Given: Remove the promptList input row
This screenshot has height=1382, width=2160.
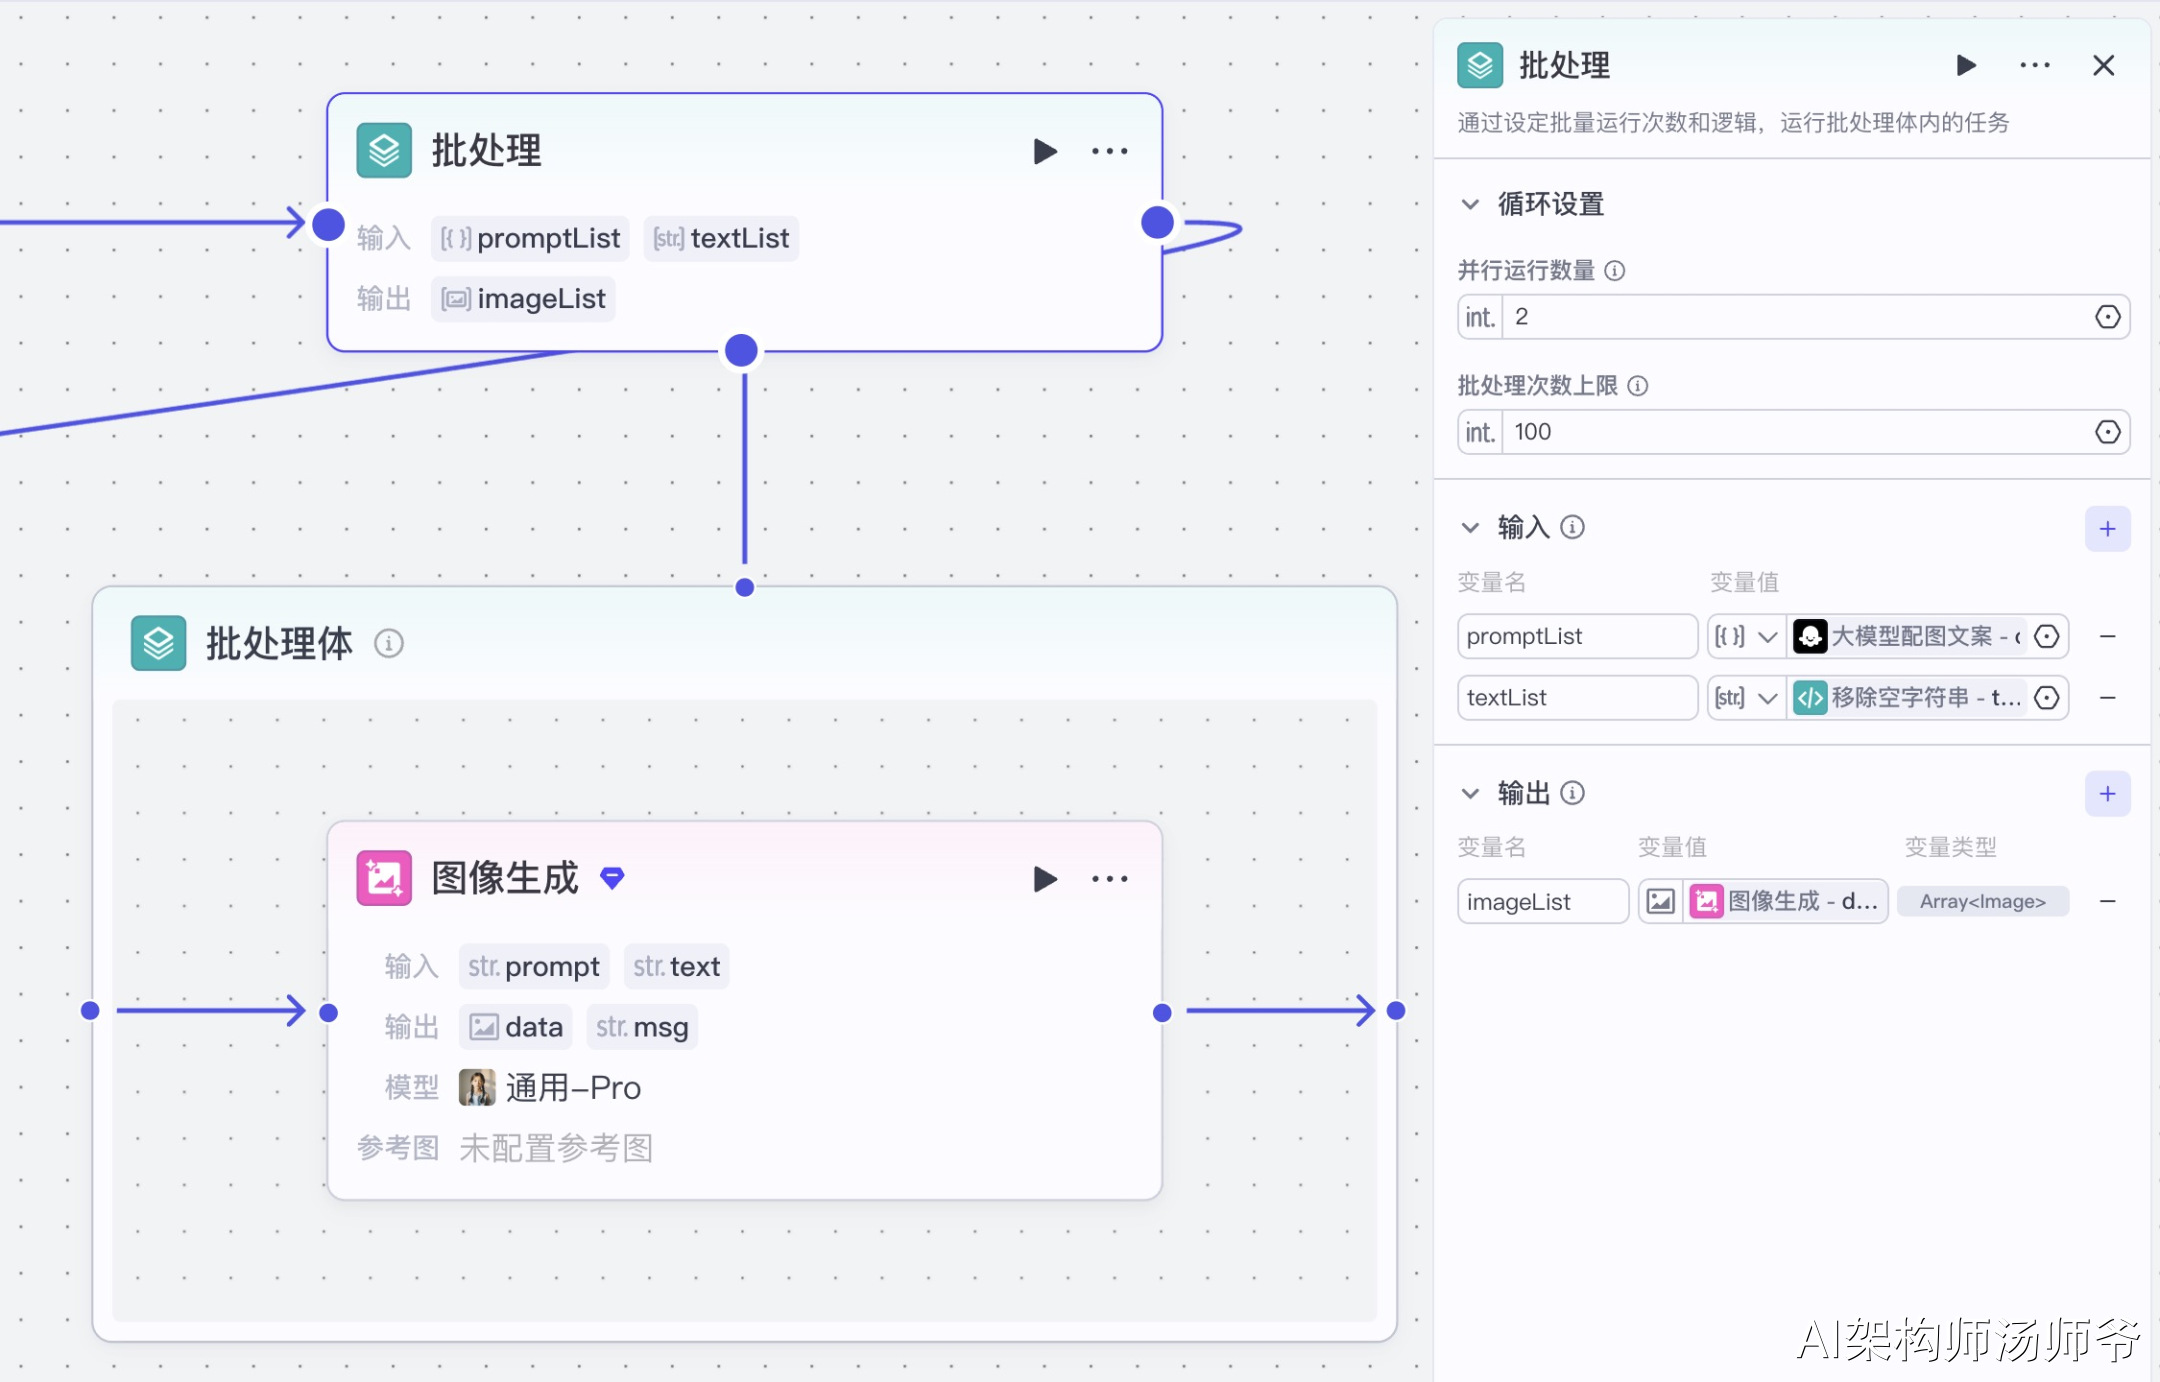Looking at the screenshot, I should click(x=2107, y=636).
